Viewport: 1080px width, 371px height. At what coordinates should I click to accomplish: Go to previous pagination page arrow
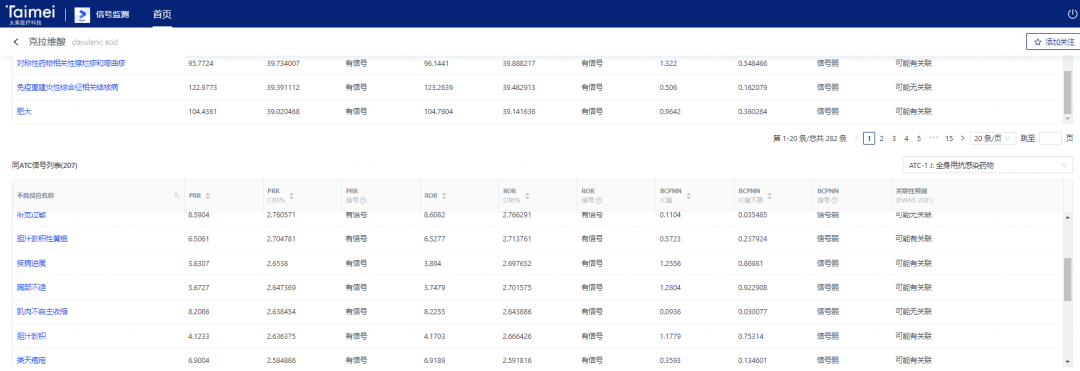click(857, 138)
